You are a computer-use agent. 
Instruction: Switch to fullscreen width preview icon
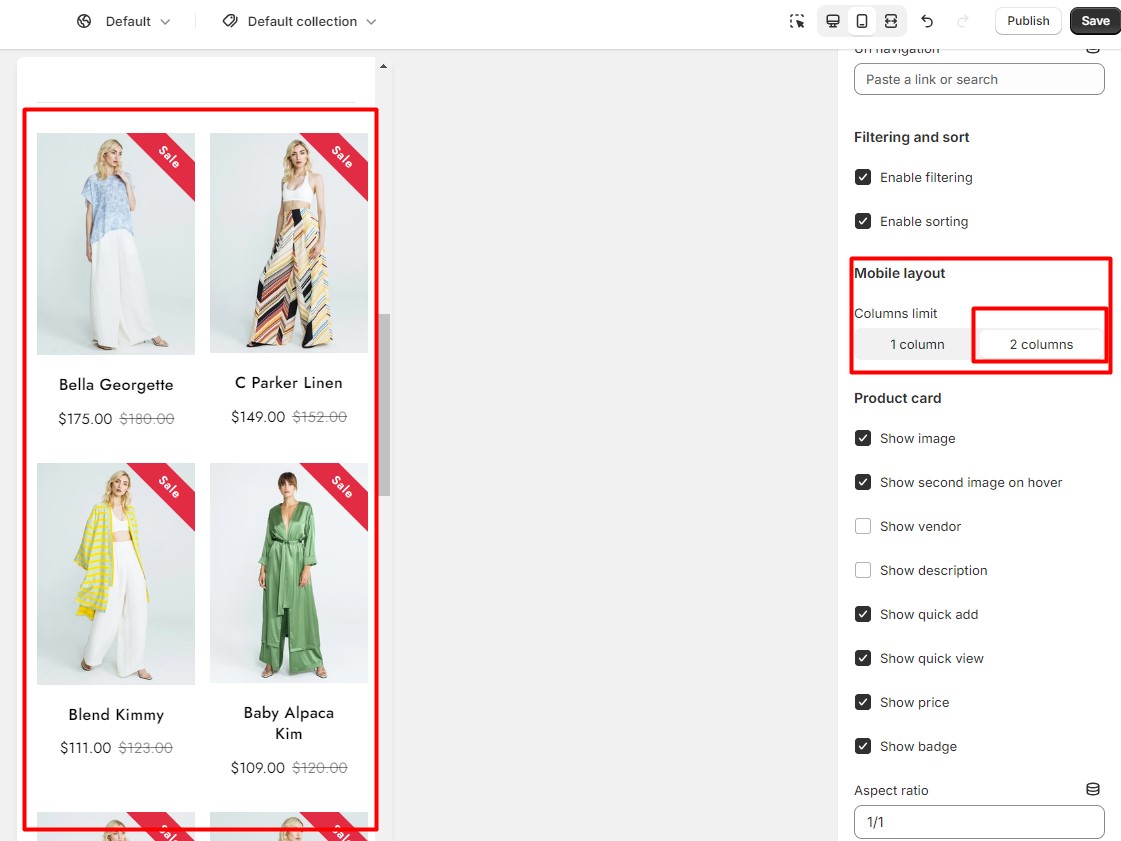[891, 21]
